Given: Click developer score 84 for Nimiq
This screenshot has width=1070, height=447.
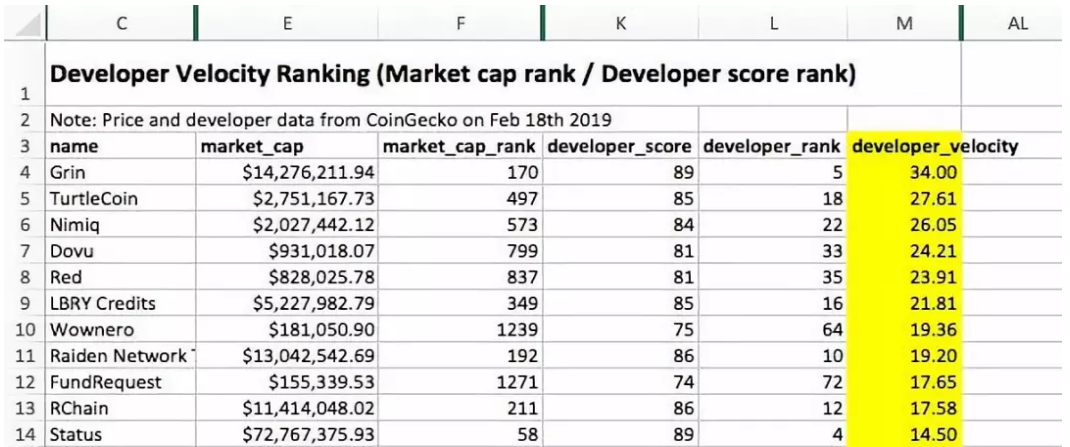Looking at the screenshot, I should tap(621, 225).
